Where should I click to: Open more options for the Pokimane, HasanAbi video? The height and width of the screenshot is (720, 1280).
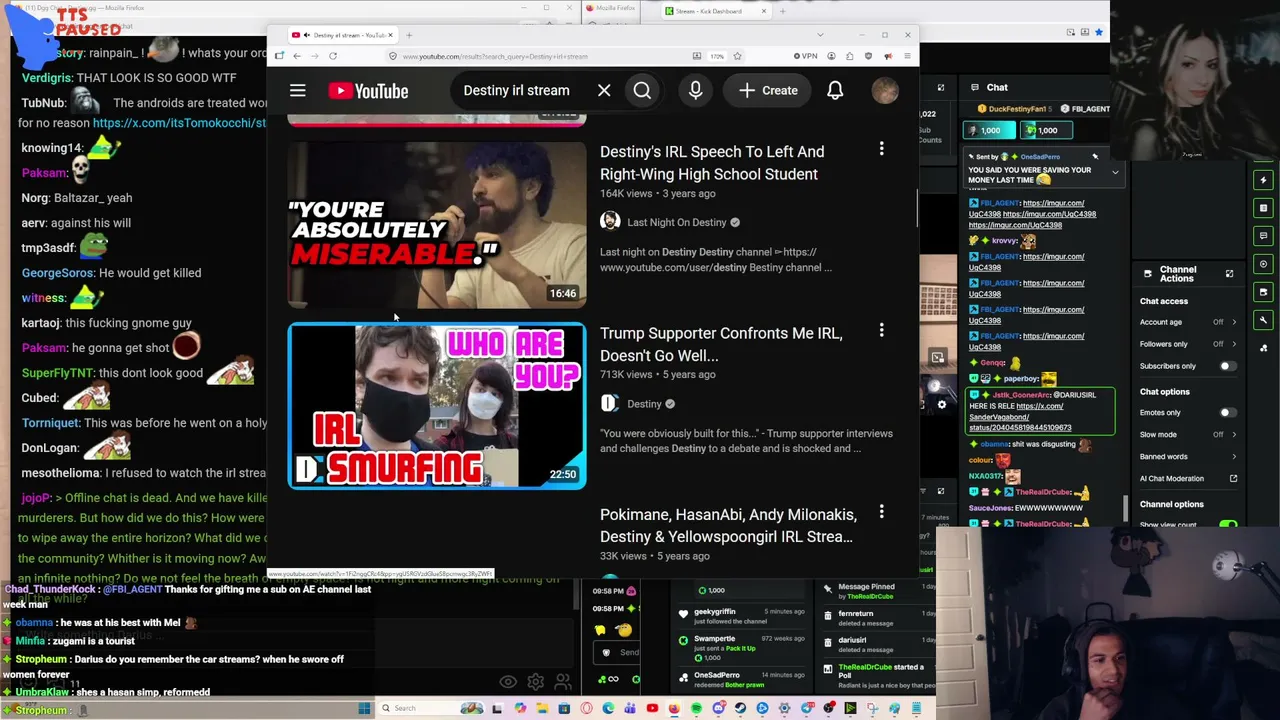coord(881,512)
